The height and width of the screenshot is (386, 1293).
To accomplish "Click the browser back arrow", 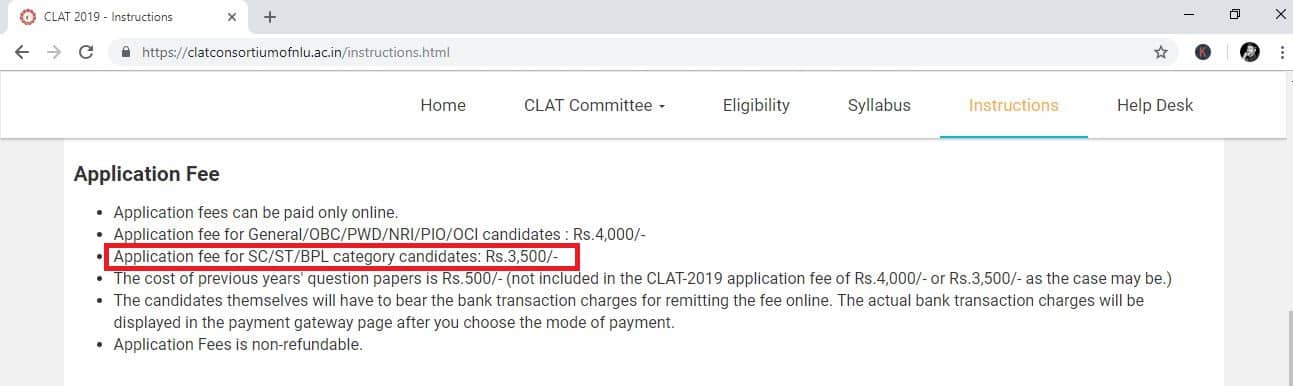I will coord(22,52).
